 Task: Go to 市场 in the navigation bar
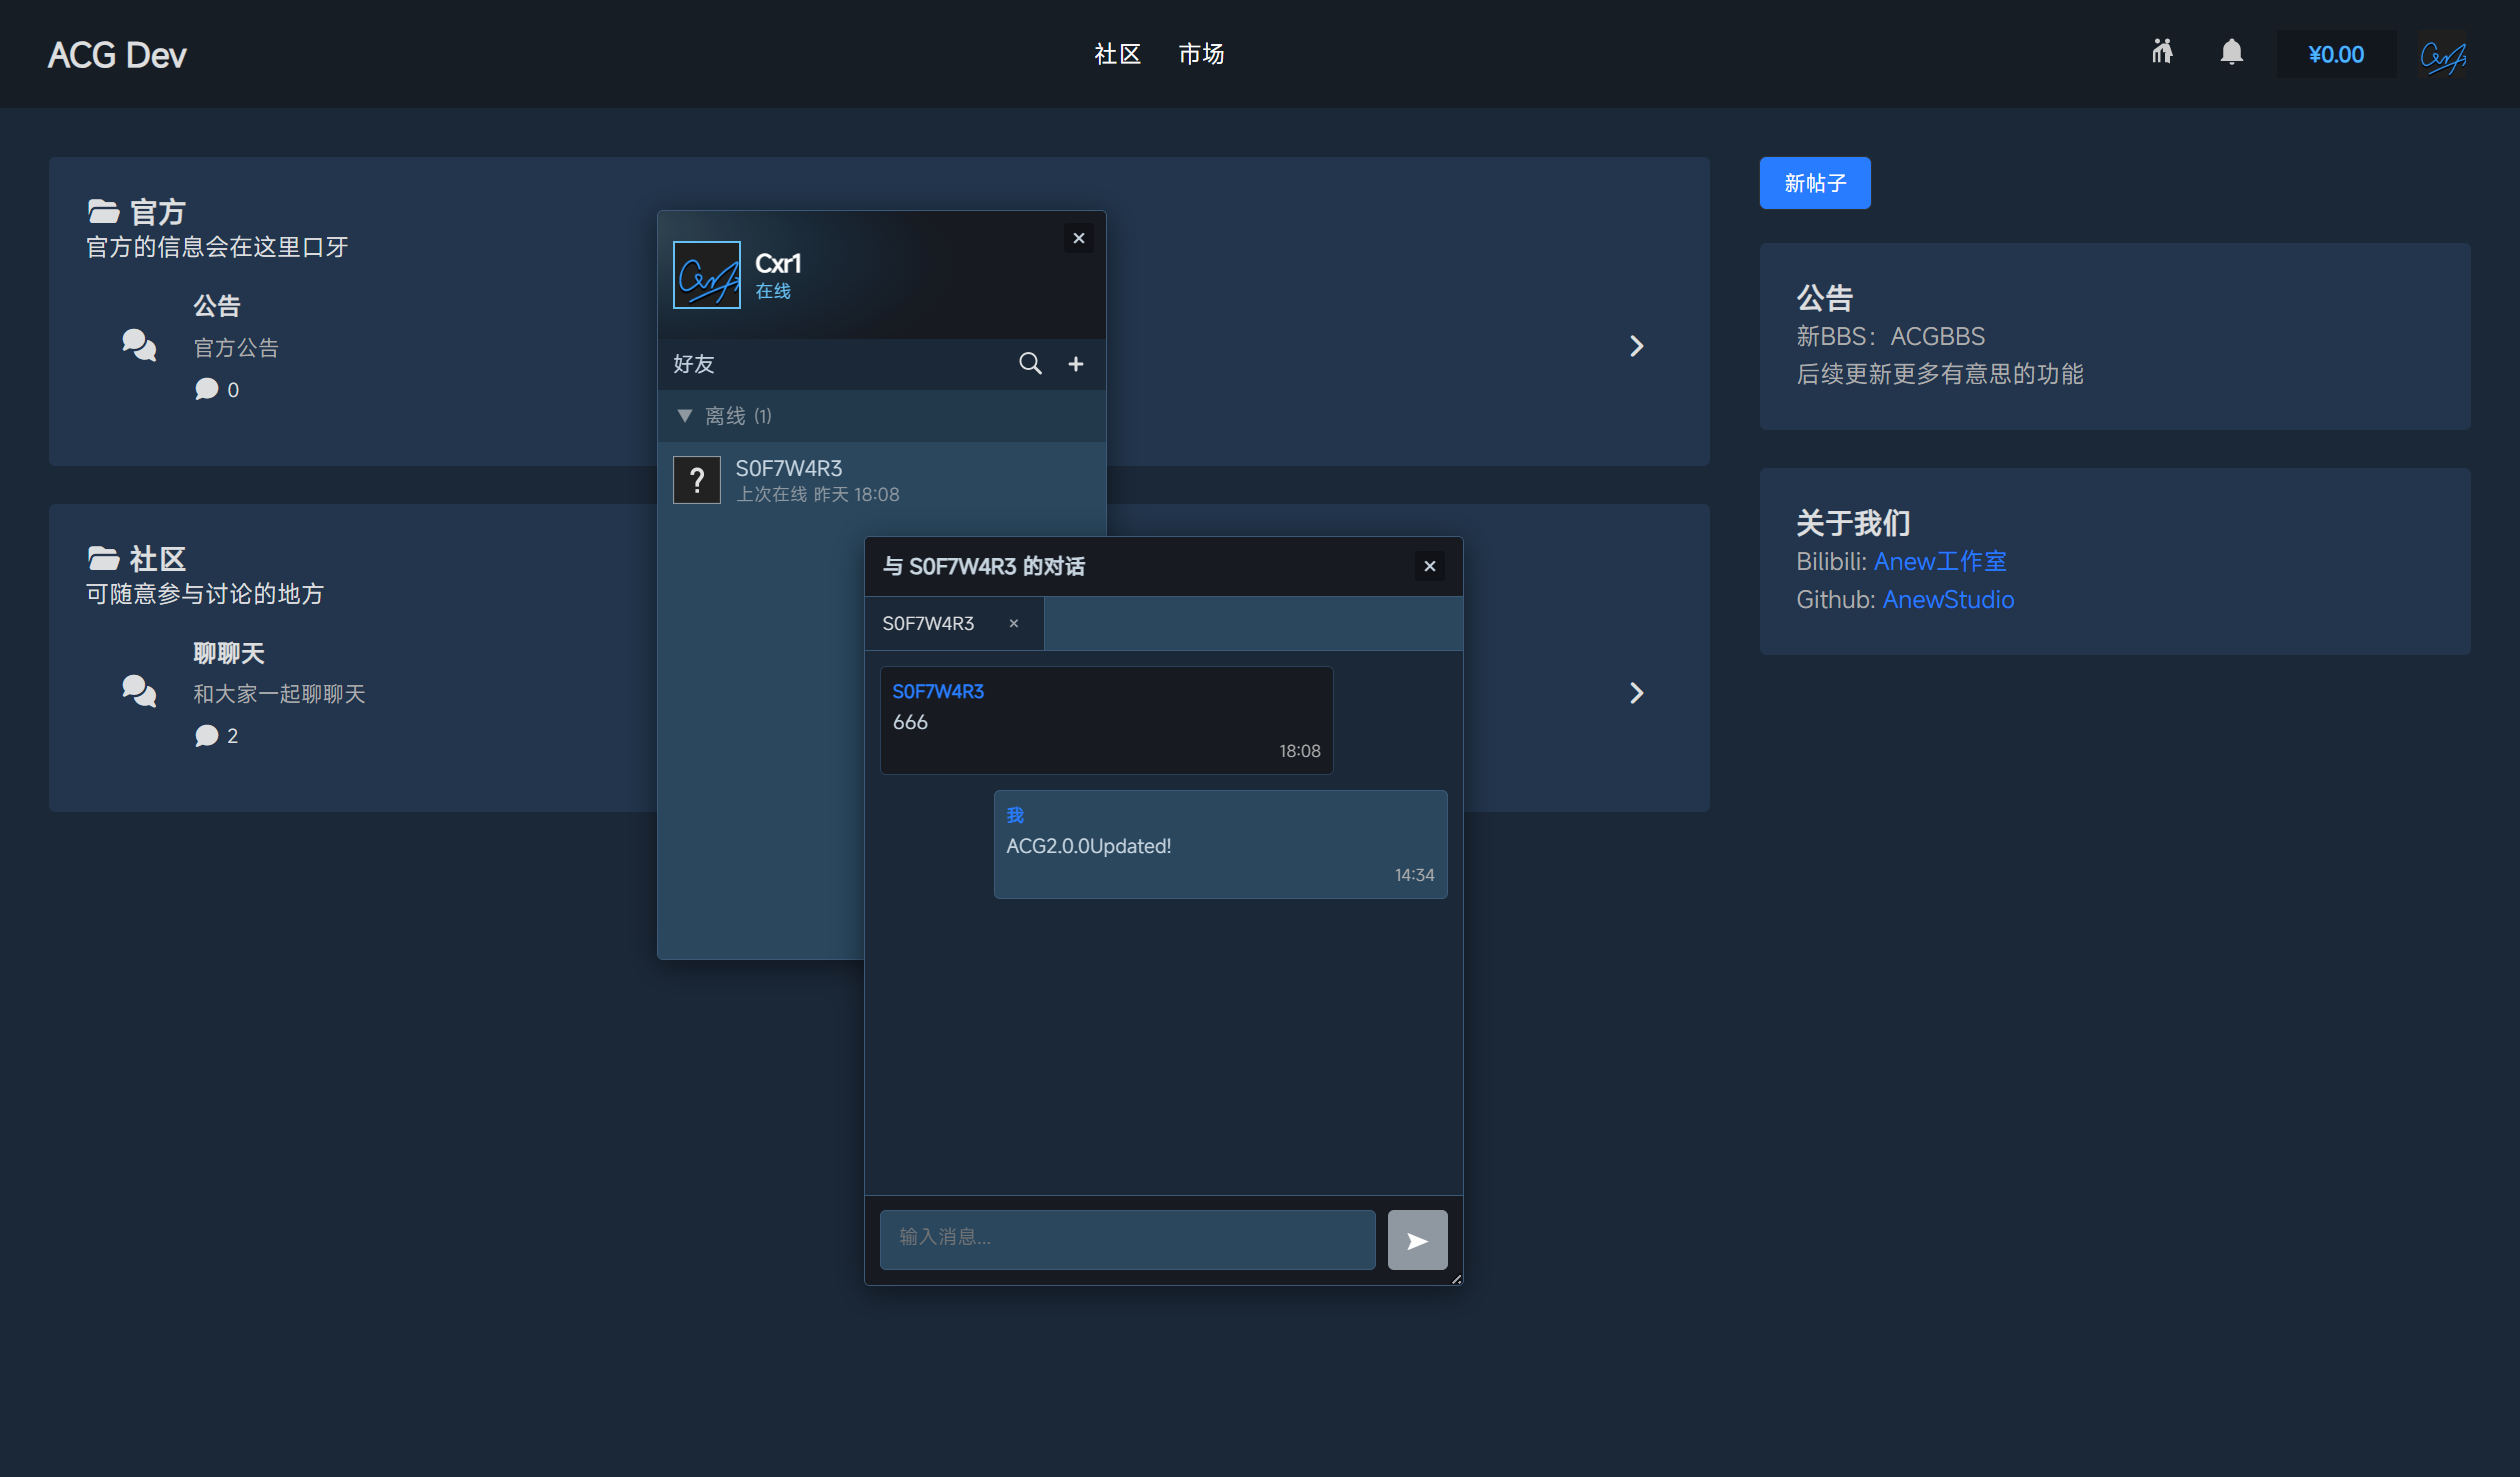coord(1201,54)
